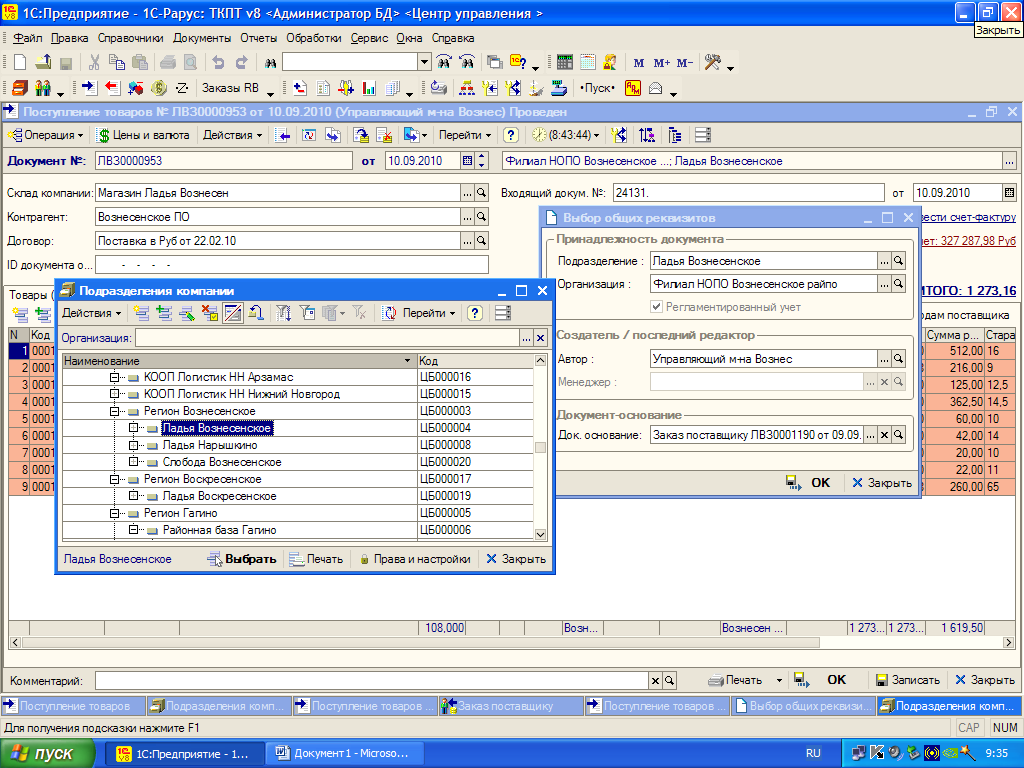This screenshot has height=768, width=1024.
Task: Click the M+ memory button
Action: coord(662,63)
